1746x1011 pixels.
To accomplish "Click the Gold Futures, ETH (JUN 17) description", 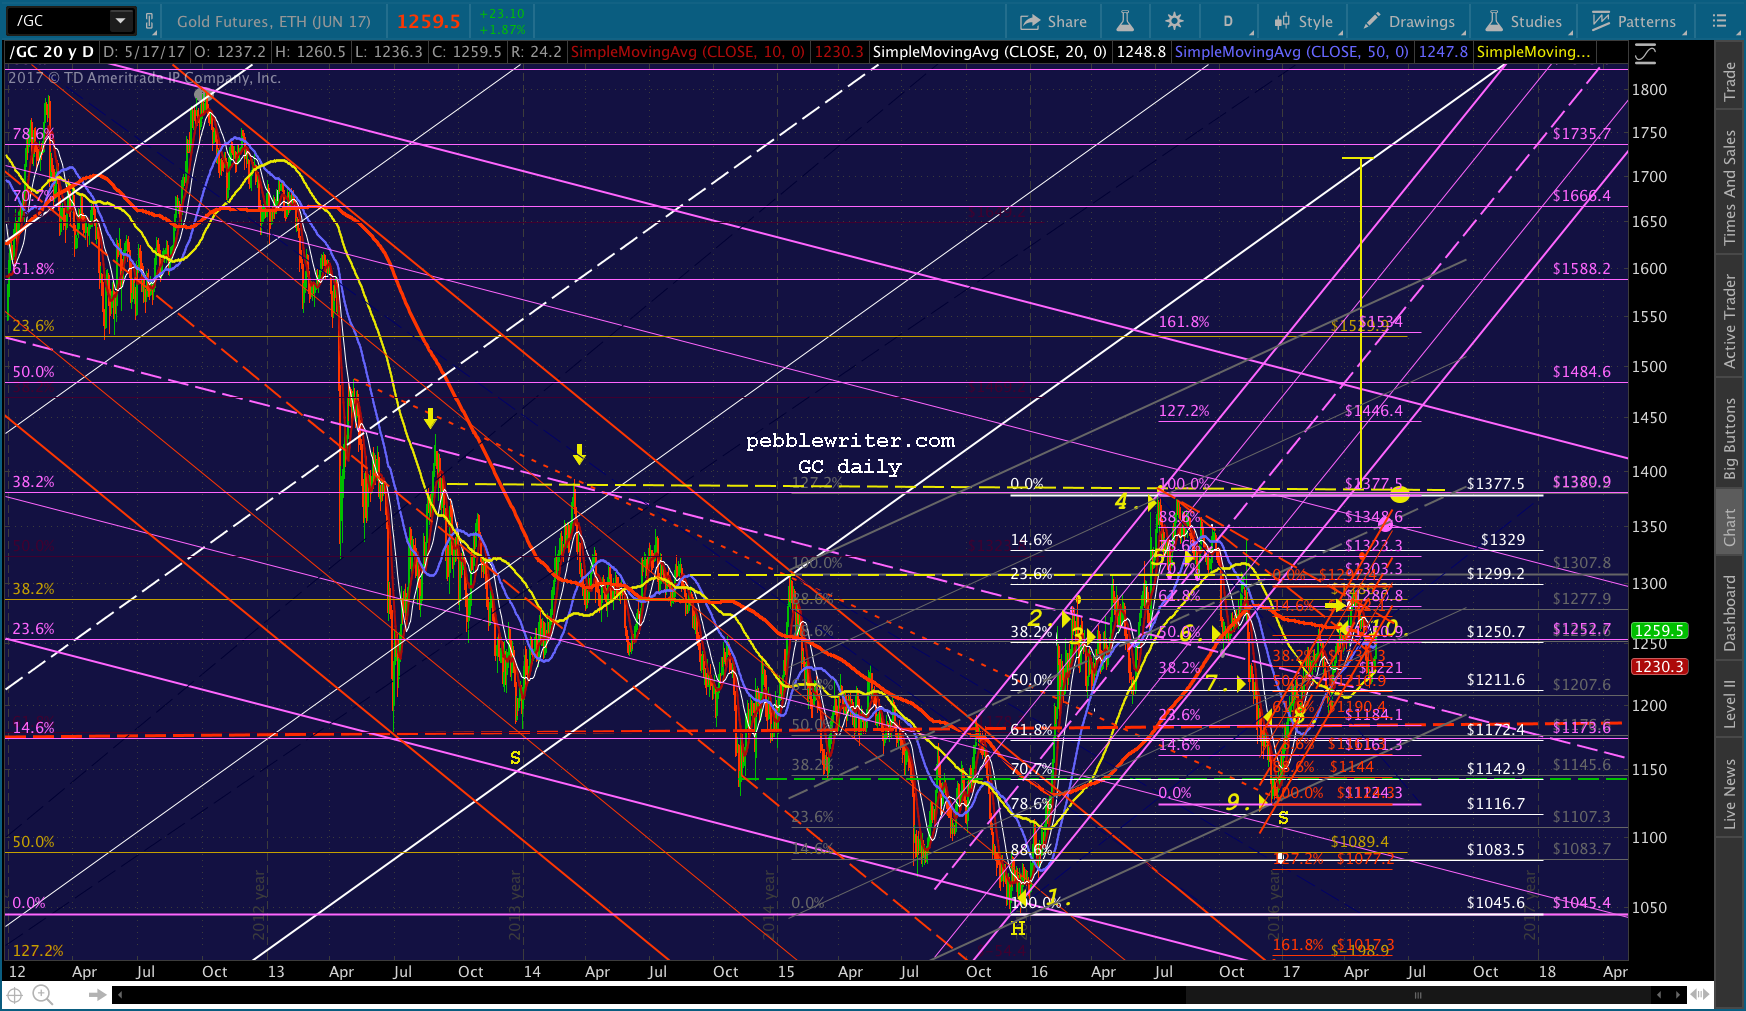I will 274,21.
